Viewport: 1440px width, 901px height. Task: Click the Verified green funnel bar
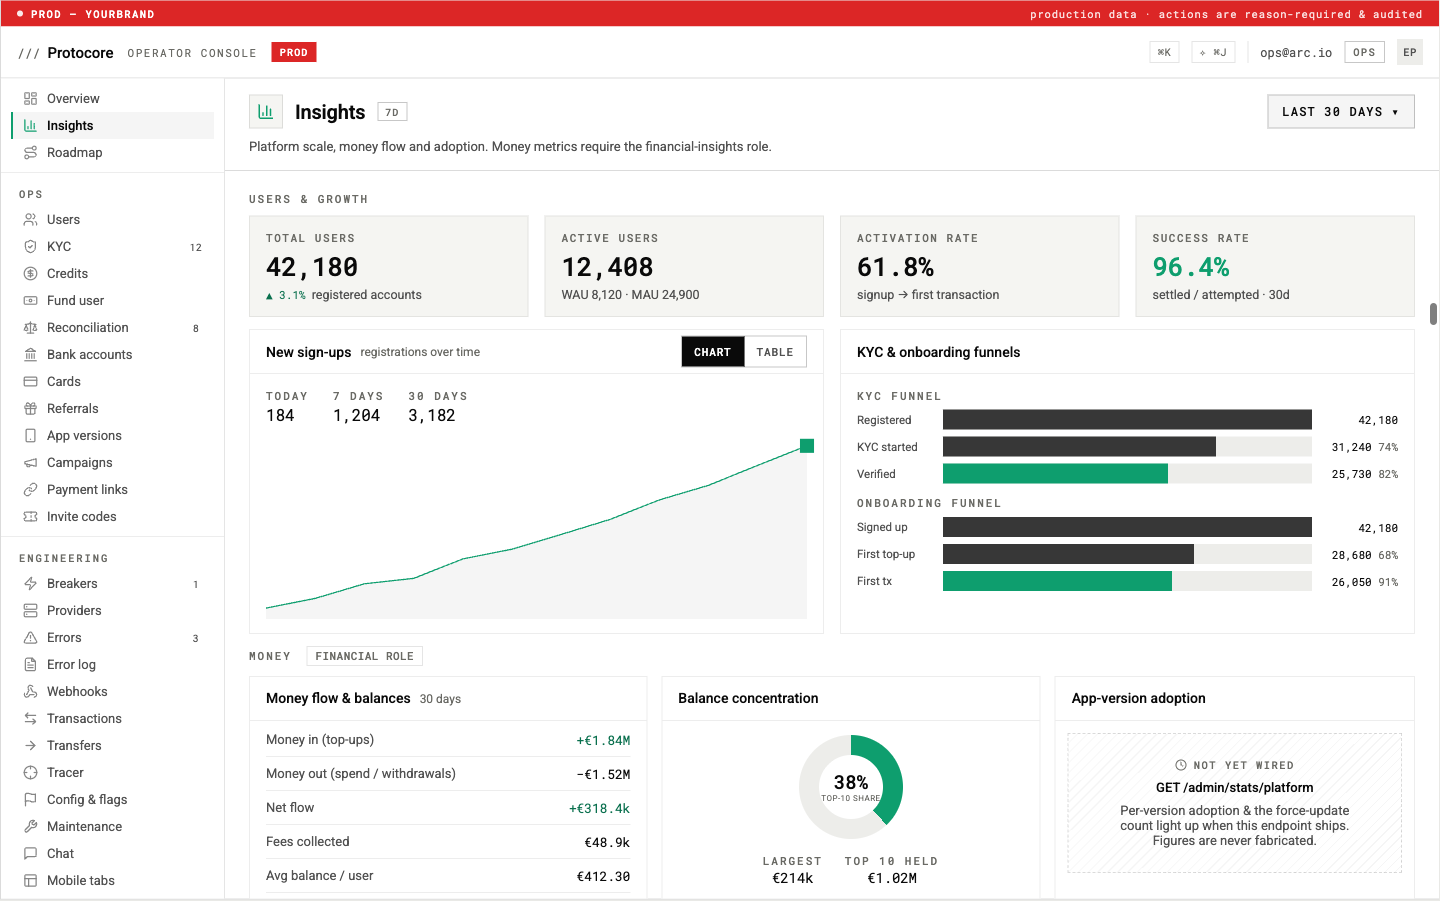pos(1055,474)
